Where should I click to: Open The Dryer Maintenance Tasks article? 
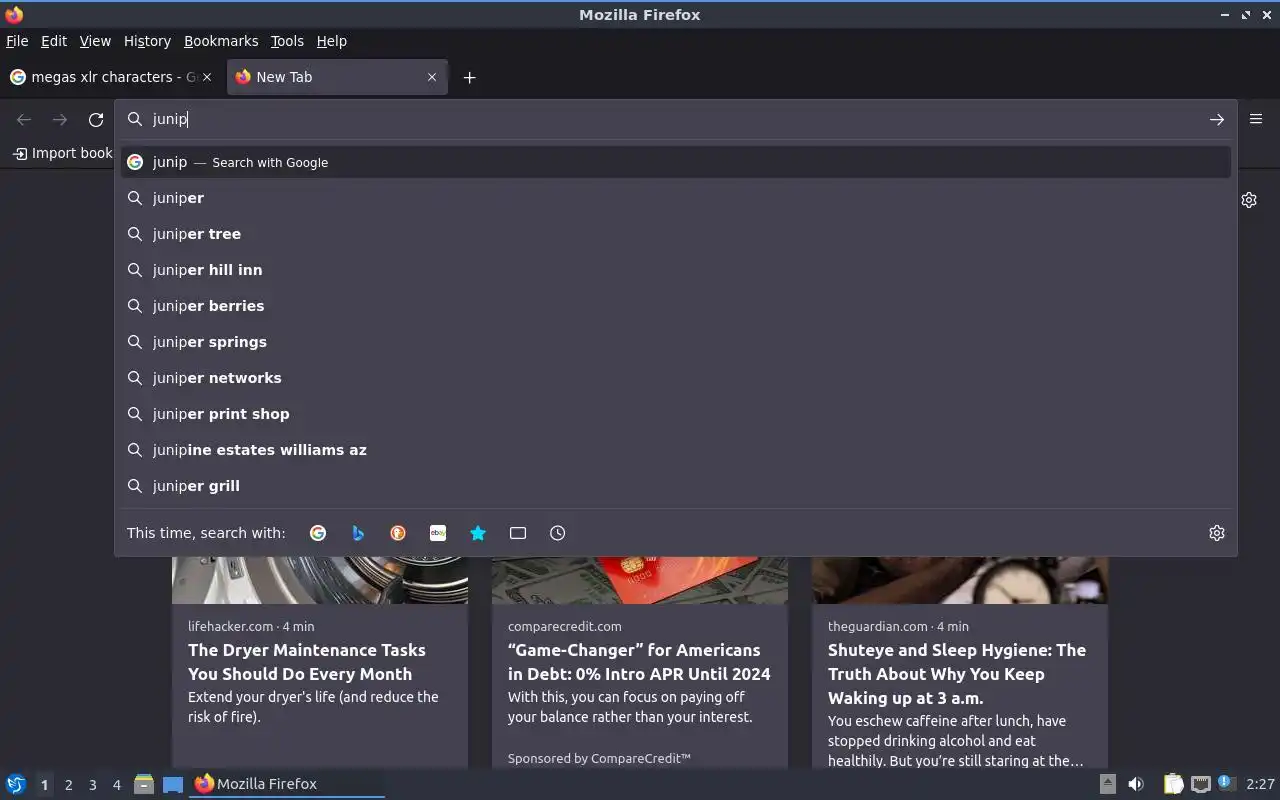[x=306, y=662]
